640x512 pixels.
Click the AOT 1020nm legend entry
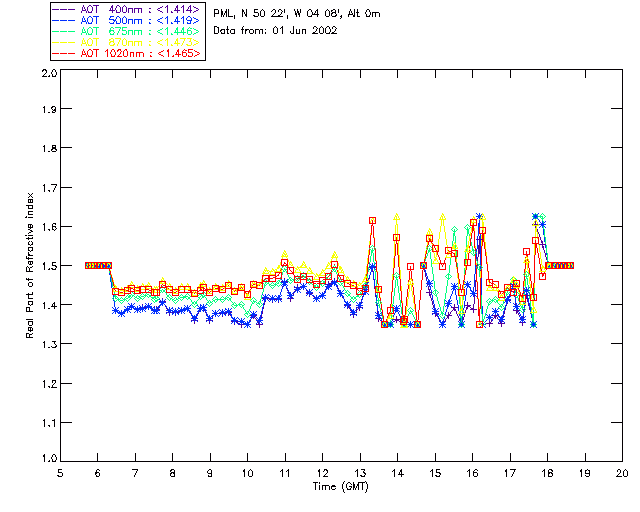pos(127,53)
